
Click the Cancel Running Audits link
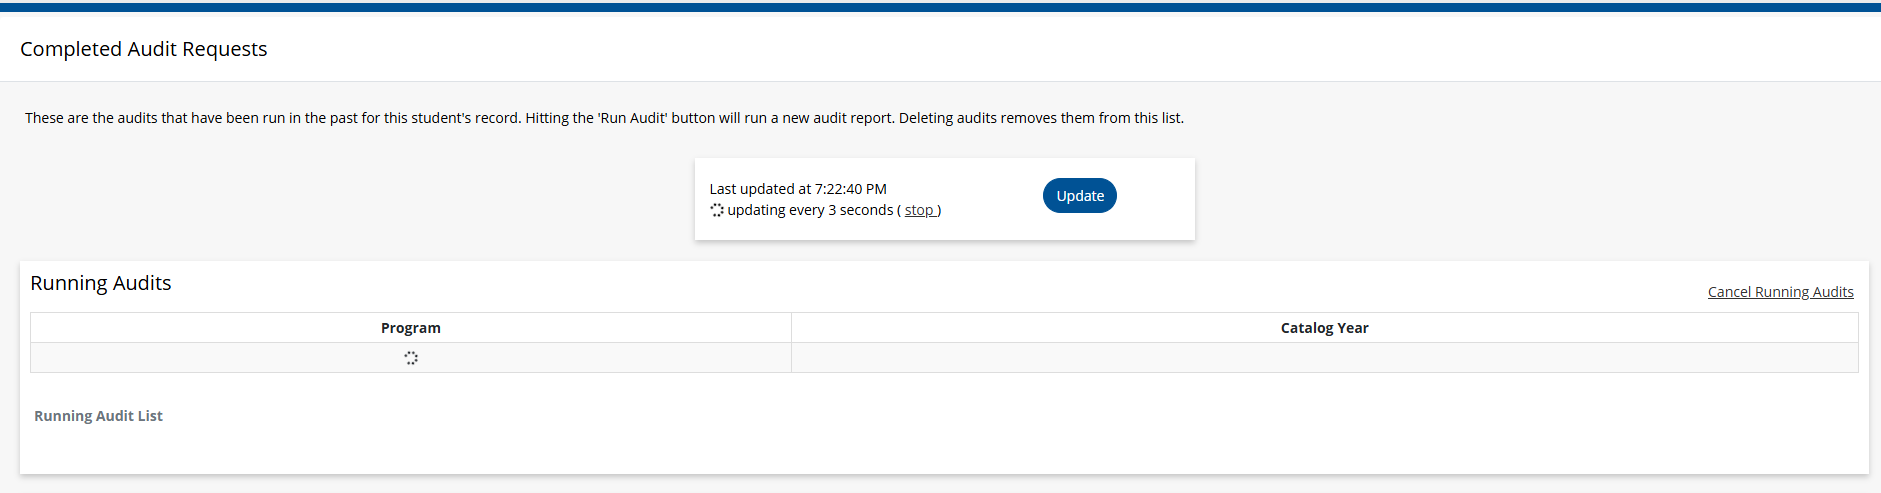point(1780,292)
